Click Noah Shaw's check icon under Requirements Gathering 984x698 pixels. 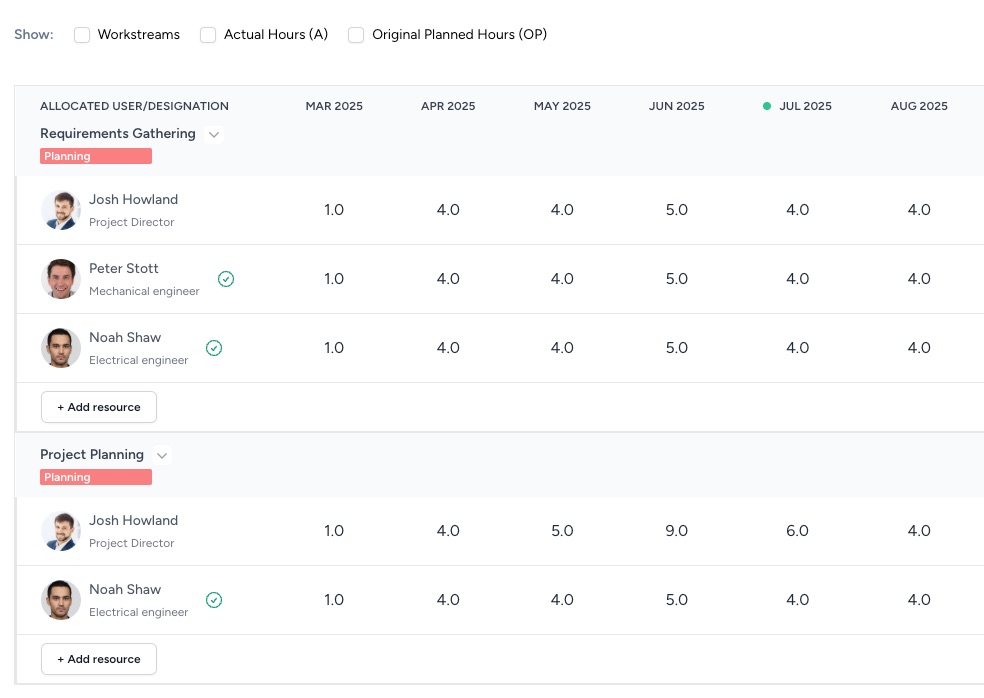point(214,348)
